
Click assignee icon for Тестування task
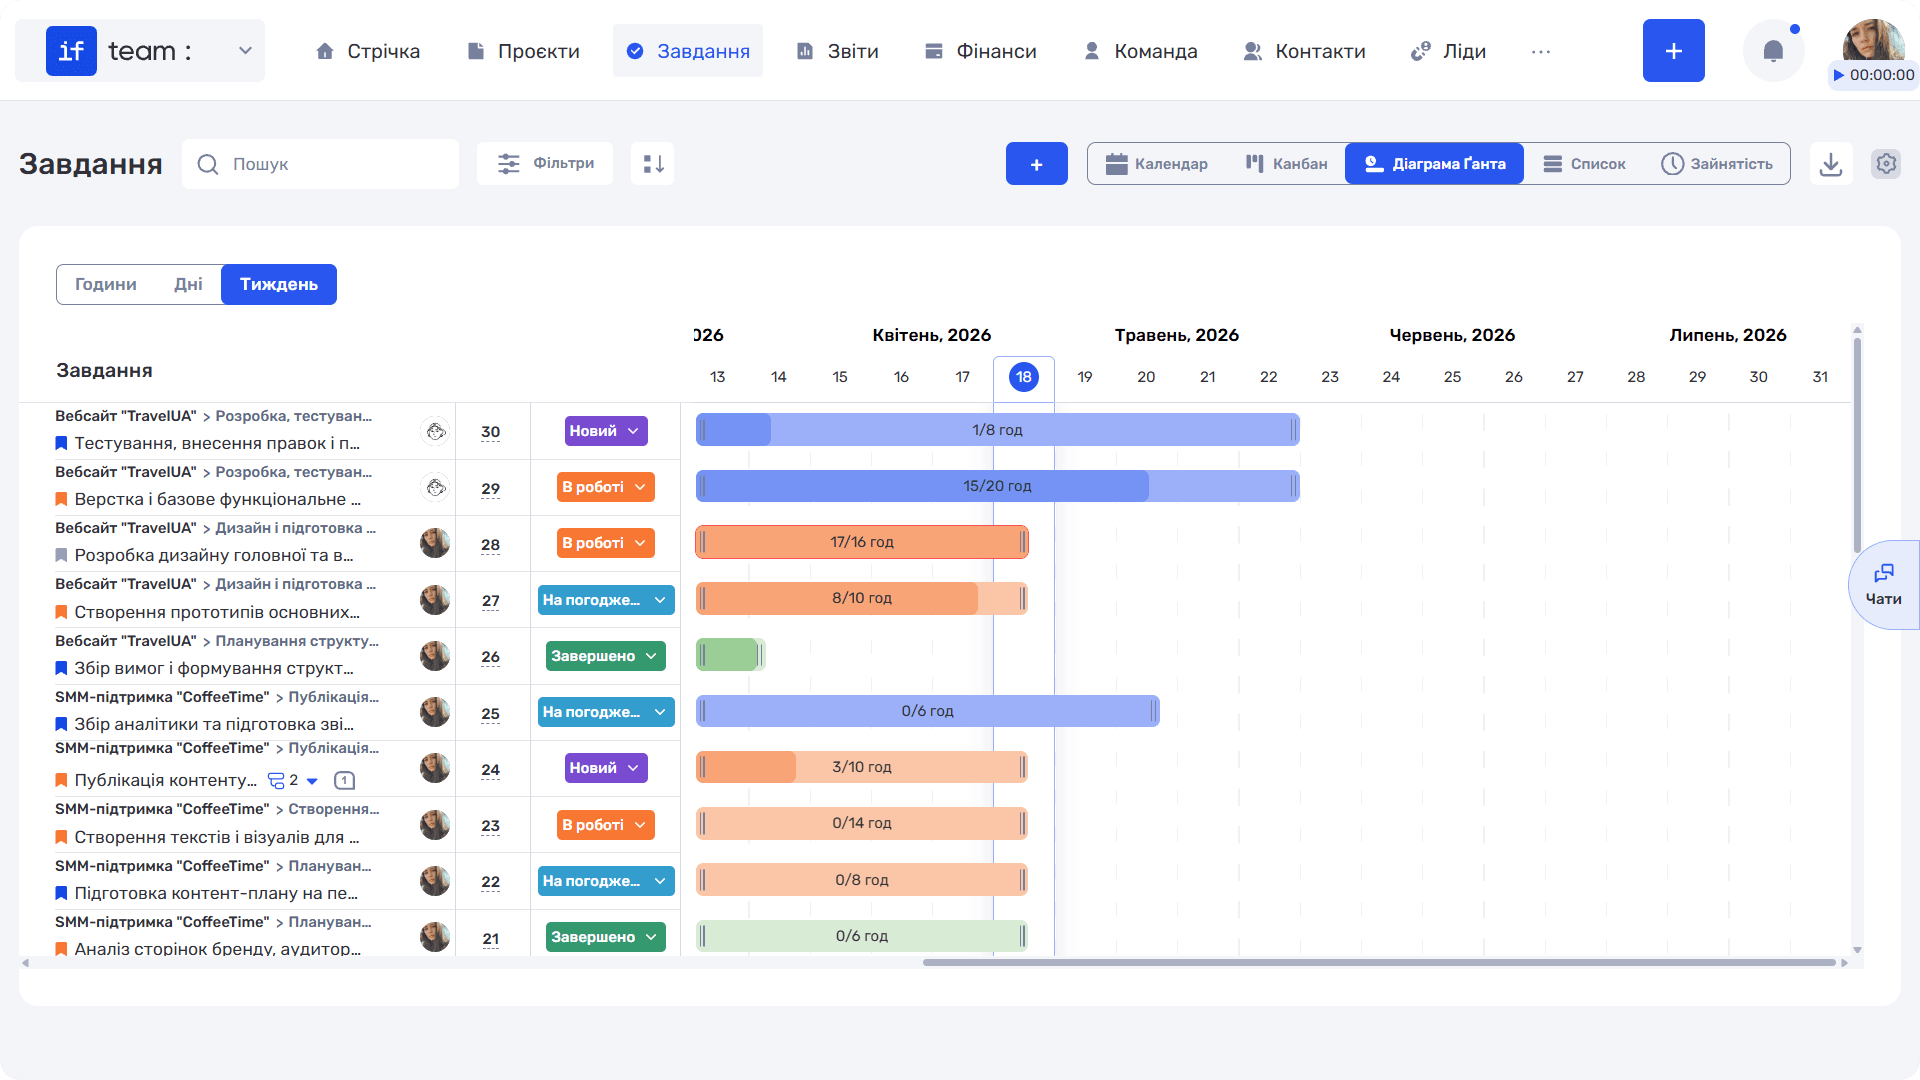(x=435, y=431)
